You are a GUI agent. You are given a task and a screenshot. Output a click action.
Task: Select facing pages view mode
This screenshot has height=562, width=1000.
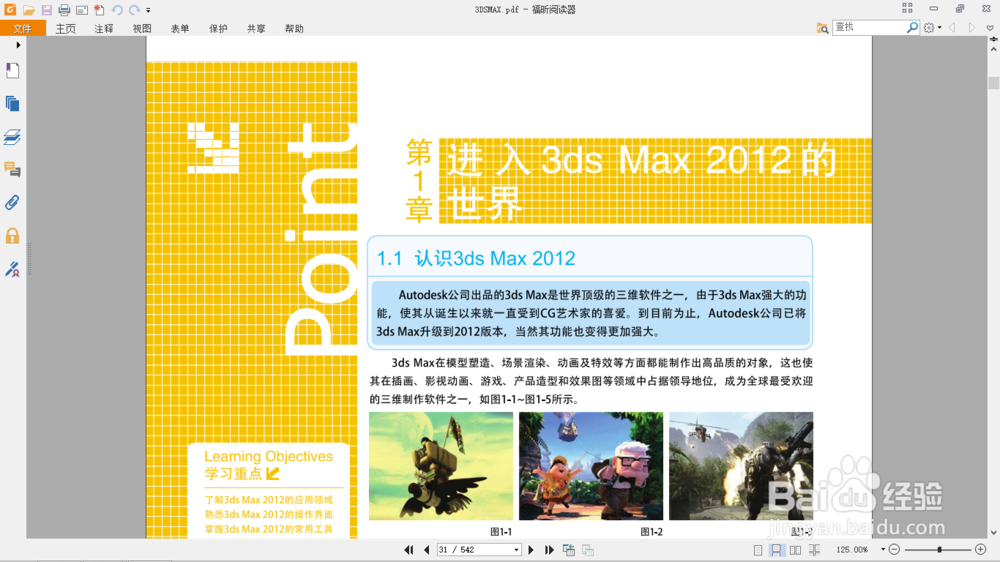pos(795,550)
